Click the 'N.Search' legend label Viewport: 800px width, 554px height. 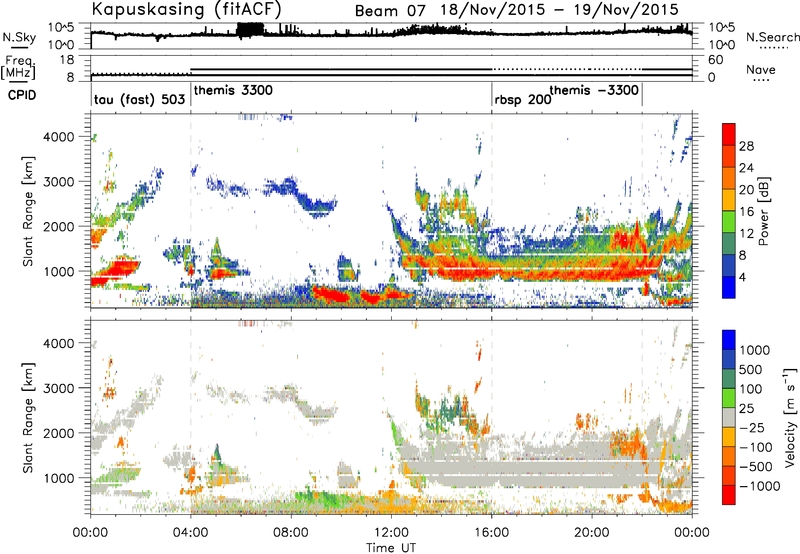[x=772, y=37]
